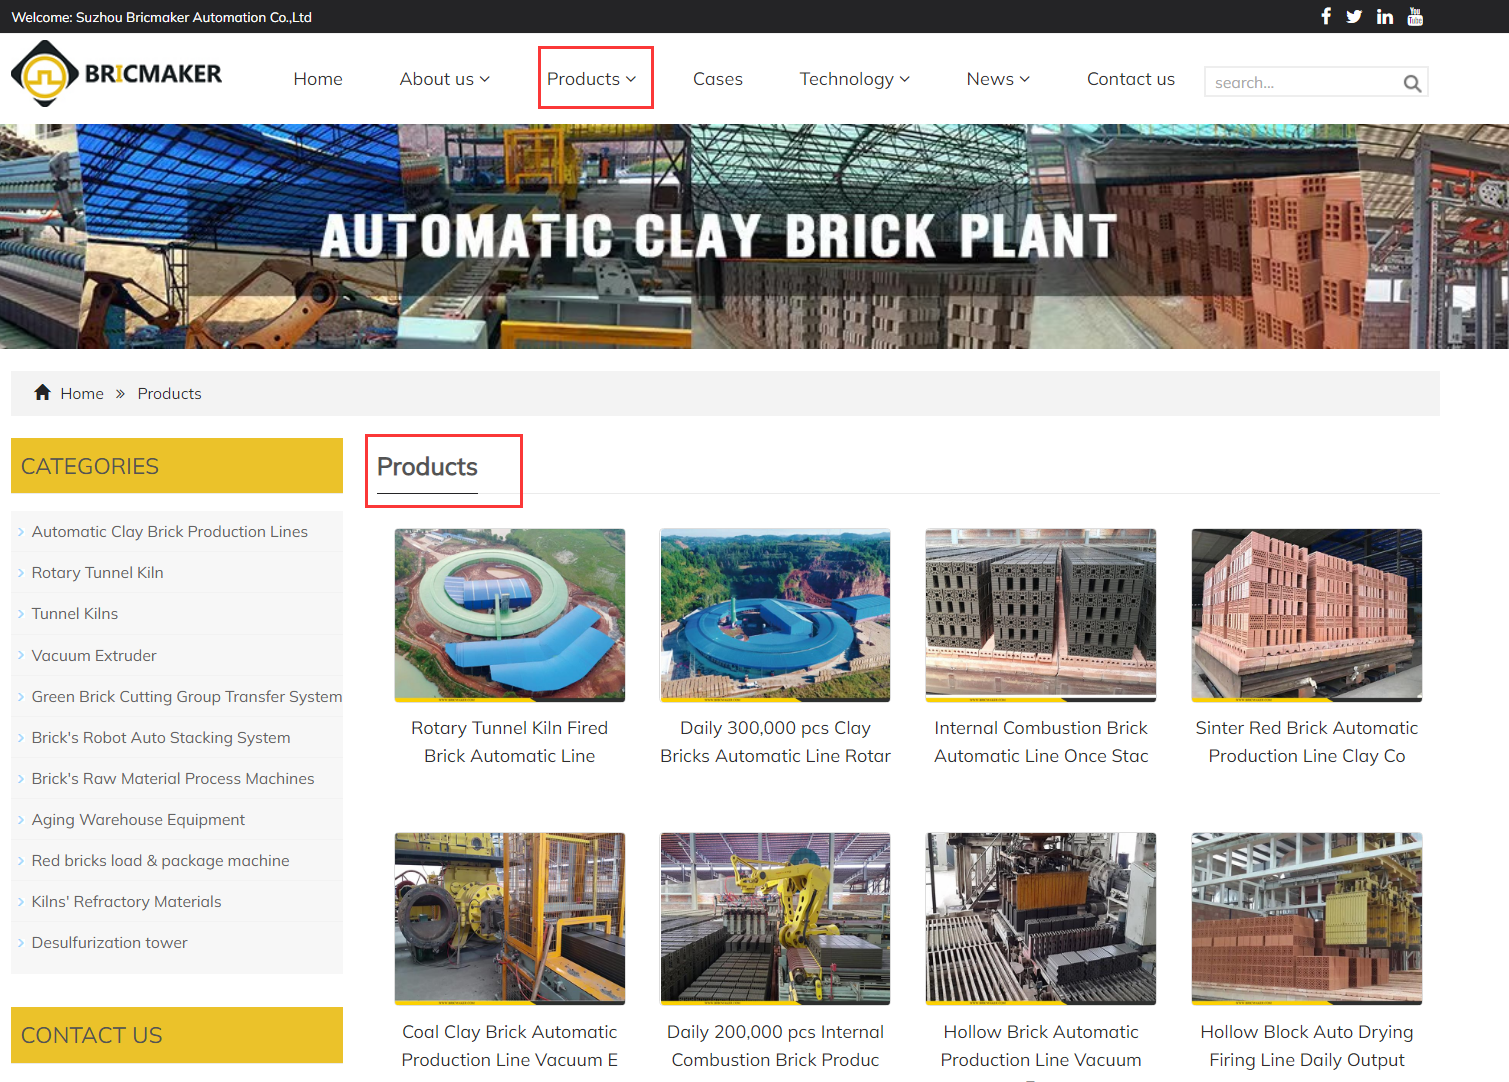The width and height of the screenshot is (1509, 1082).
Task: Focus the search input field
Action: point(1300,83)
